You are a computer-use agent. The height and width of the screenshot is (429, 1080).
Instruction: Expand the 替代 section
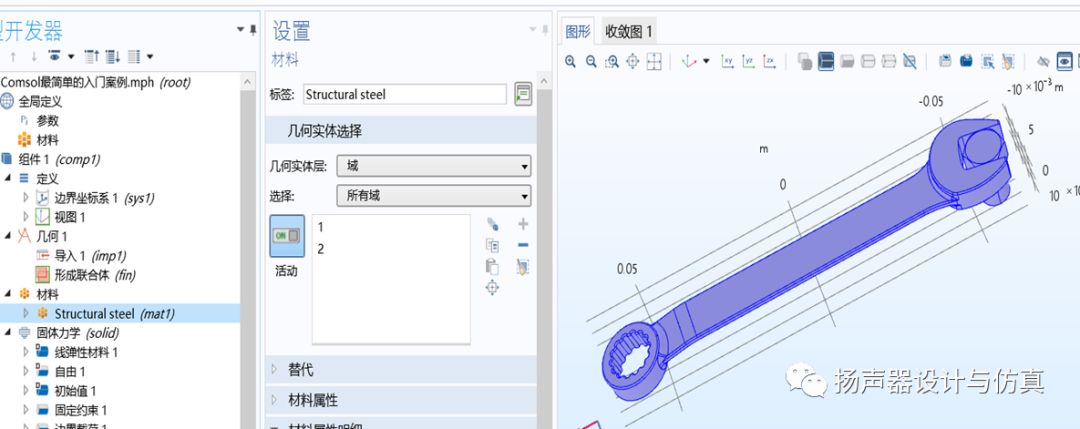coord(300,370)
